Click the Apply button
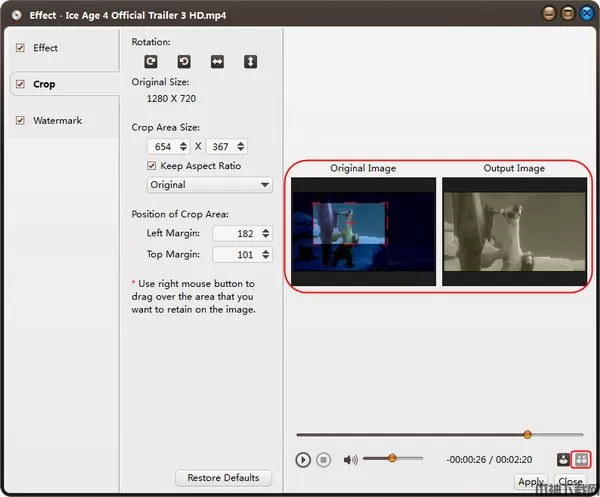The height and width of the screenshot is (497, 600). (x=531, y=482)
